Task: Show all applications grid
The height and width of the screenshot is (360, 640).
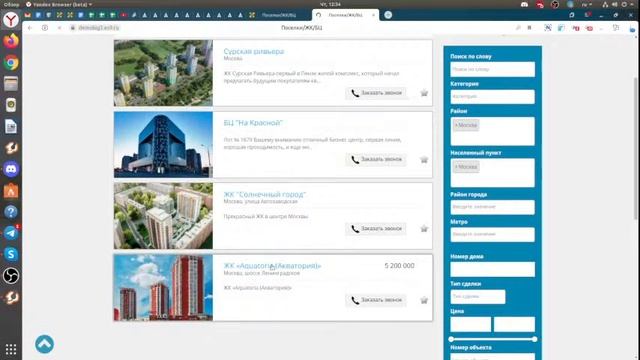Action: coord(11,349)
